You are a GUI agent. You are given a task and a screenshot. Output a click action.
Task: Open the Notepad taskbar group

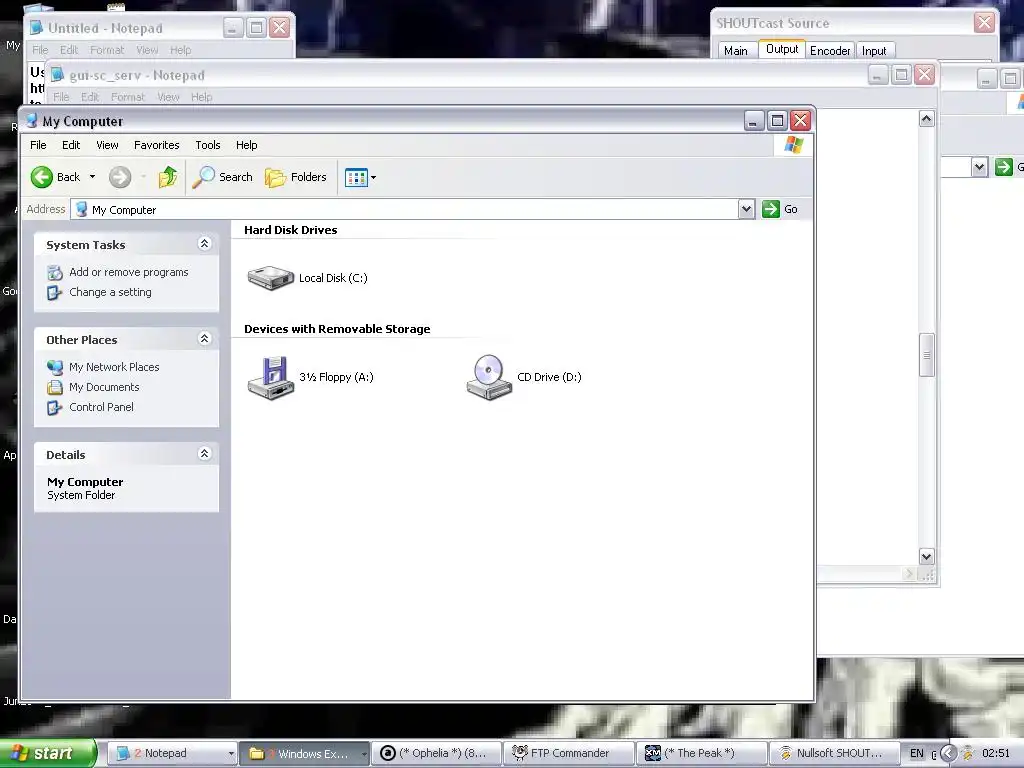coord(173,753)
